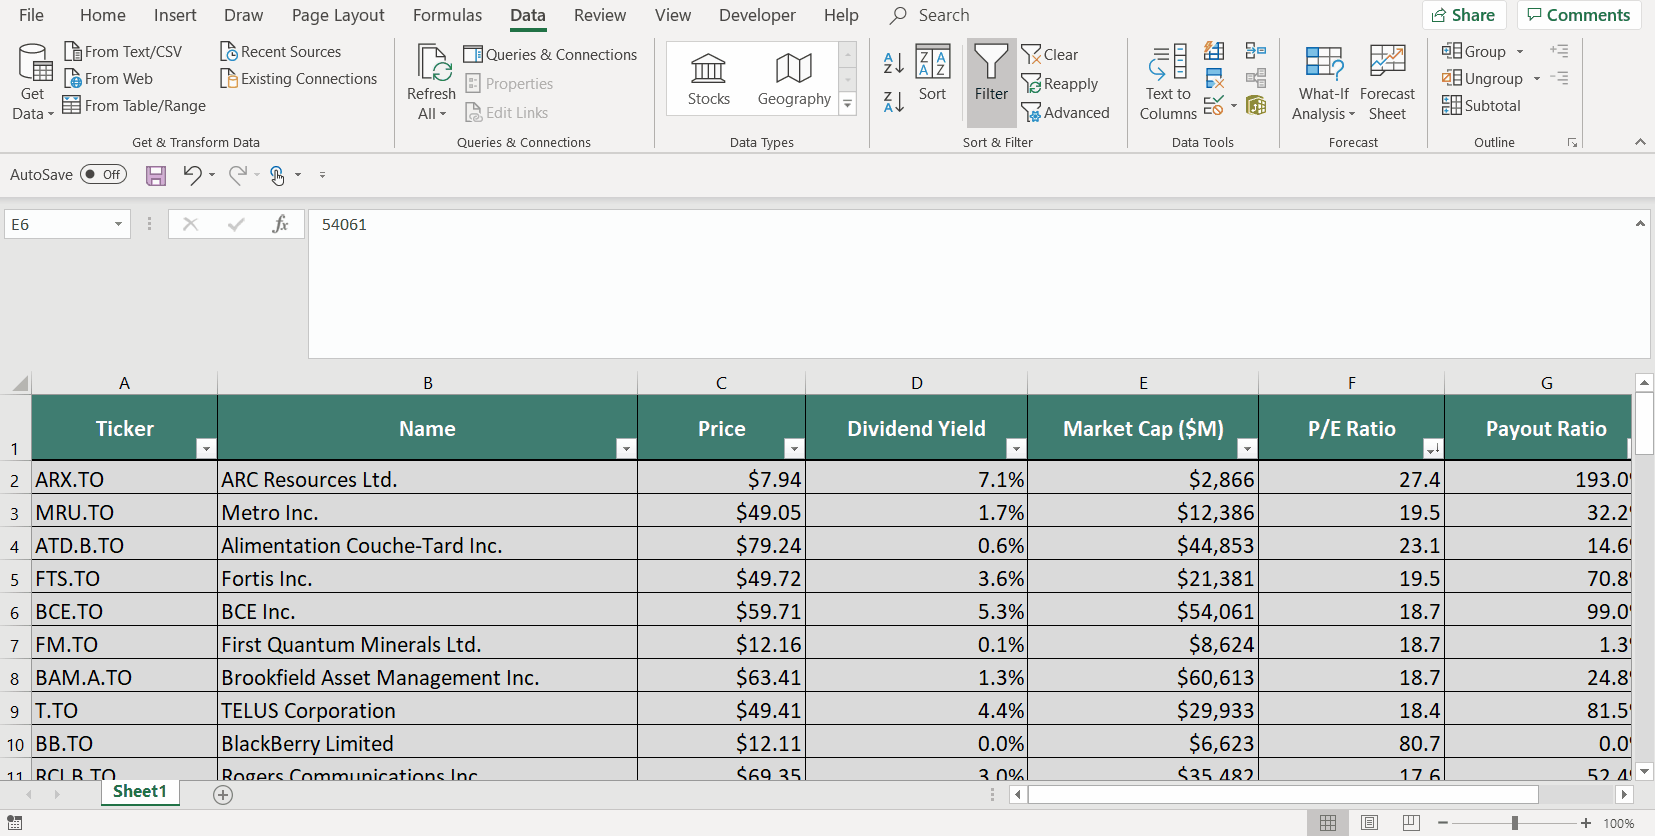1655x836 pixels.
Task: Click the Filter funnel icon
Action: click(x=991, y=74)
